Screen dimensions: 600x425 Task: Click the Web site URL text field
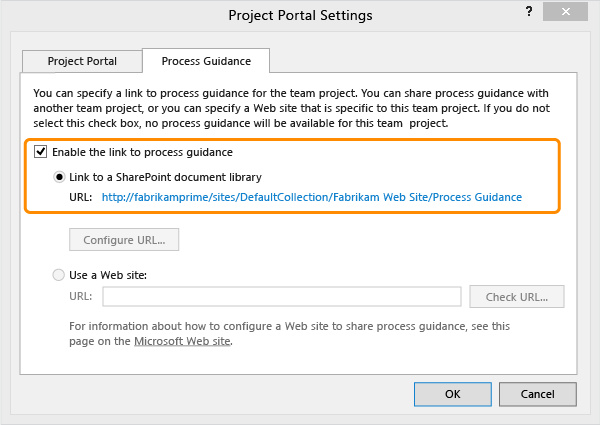pos(281,296)
